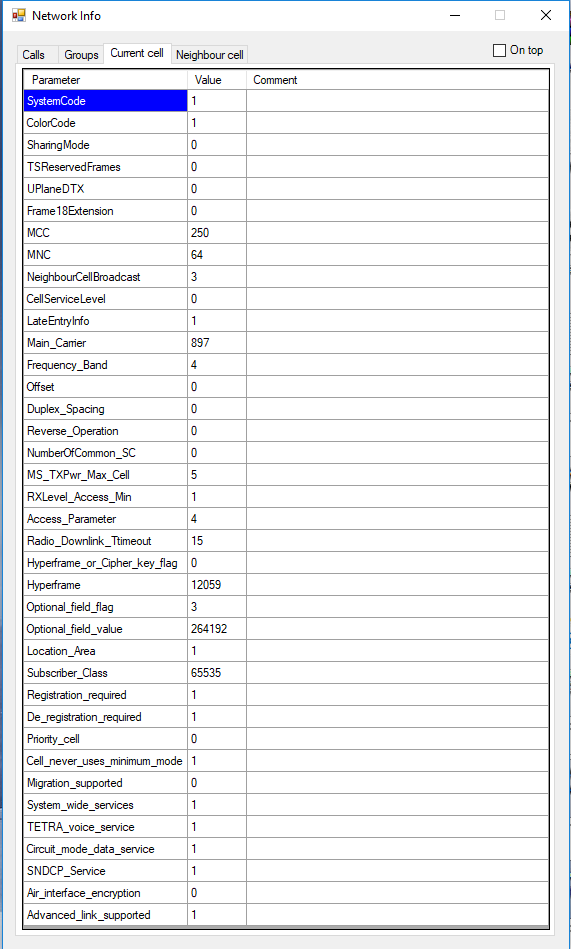Click the System_wide_services parameter
The width and height of the screenshot is (571, 949).
(105, 805)
